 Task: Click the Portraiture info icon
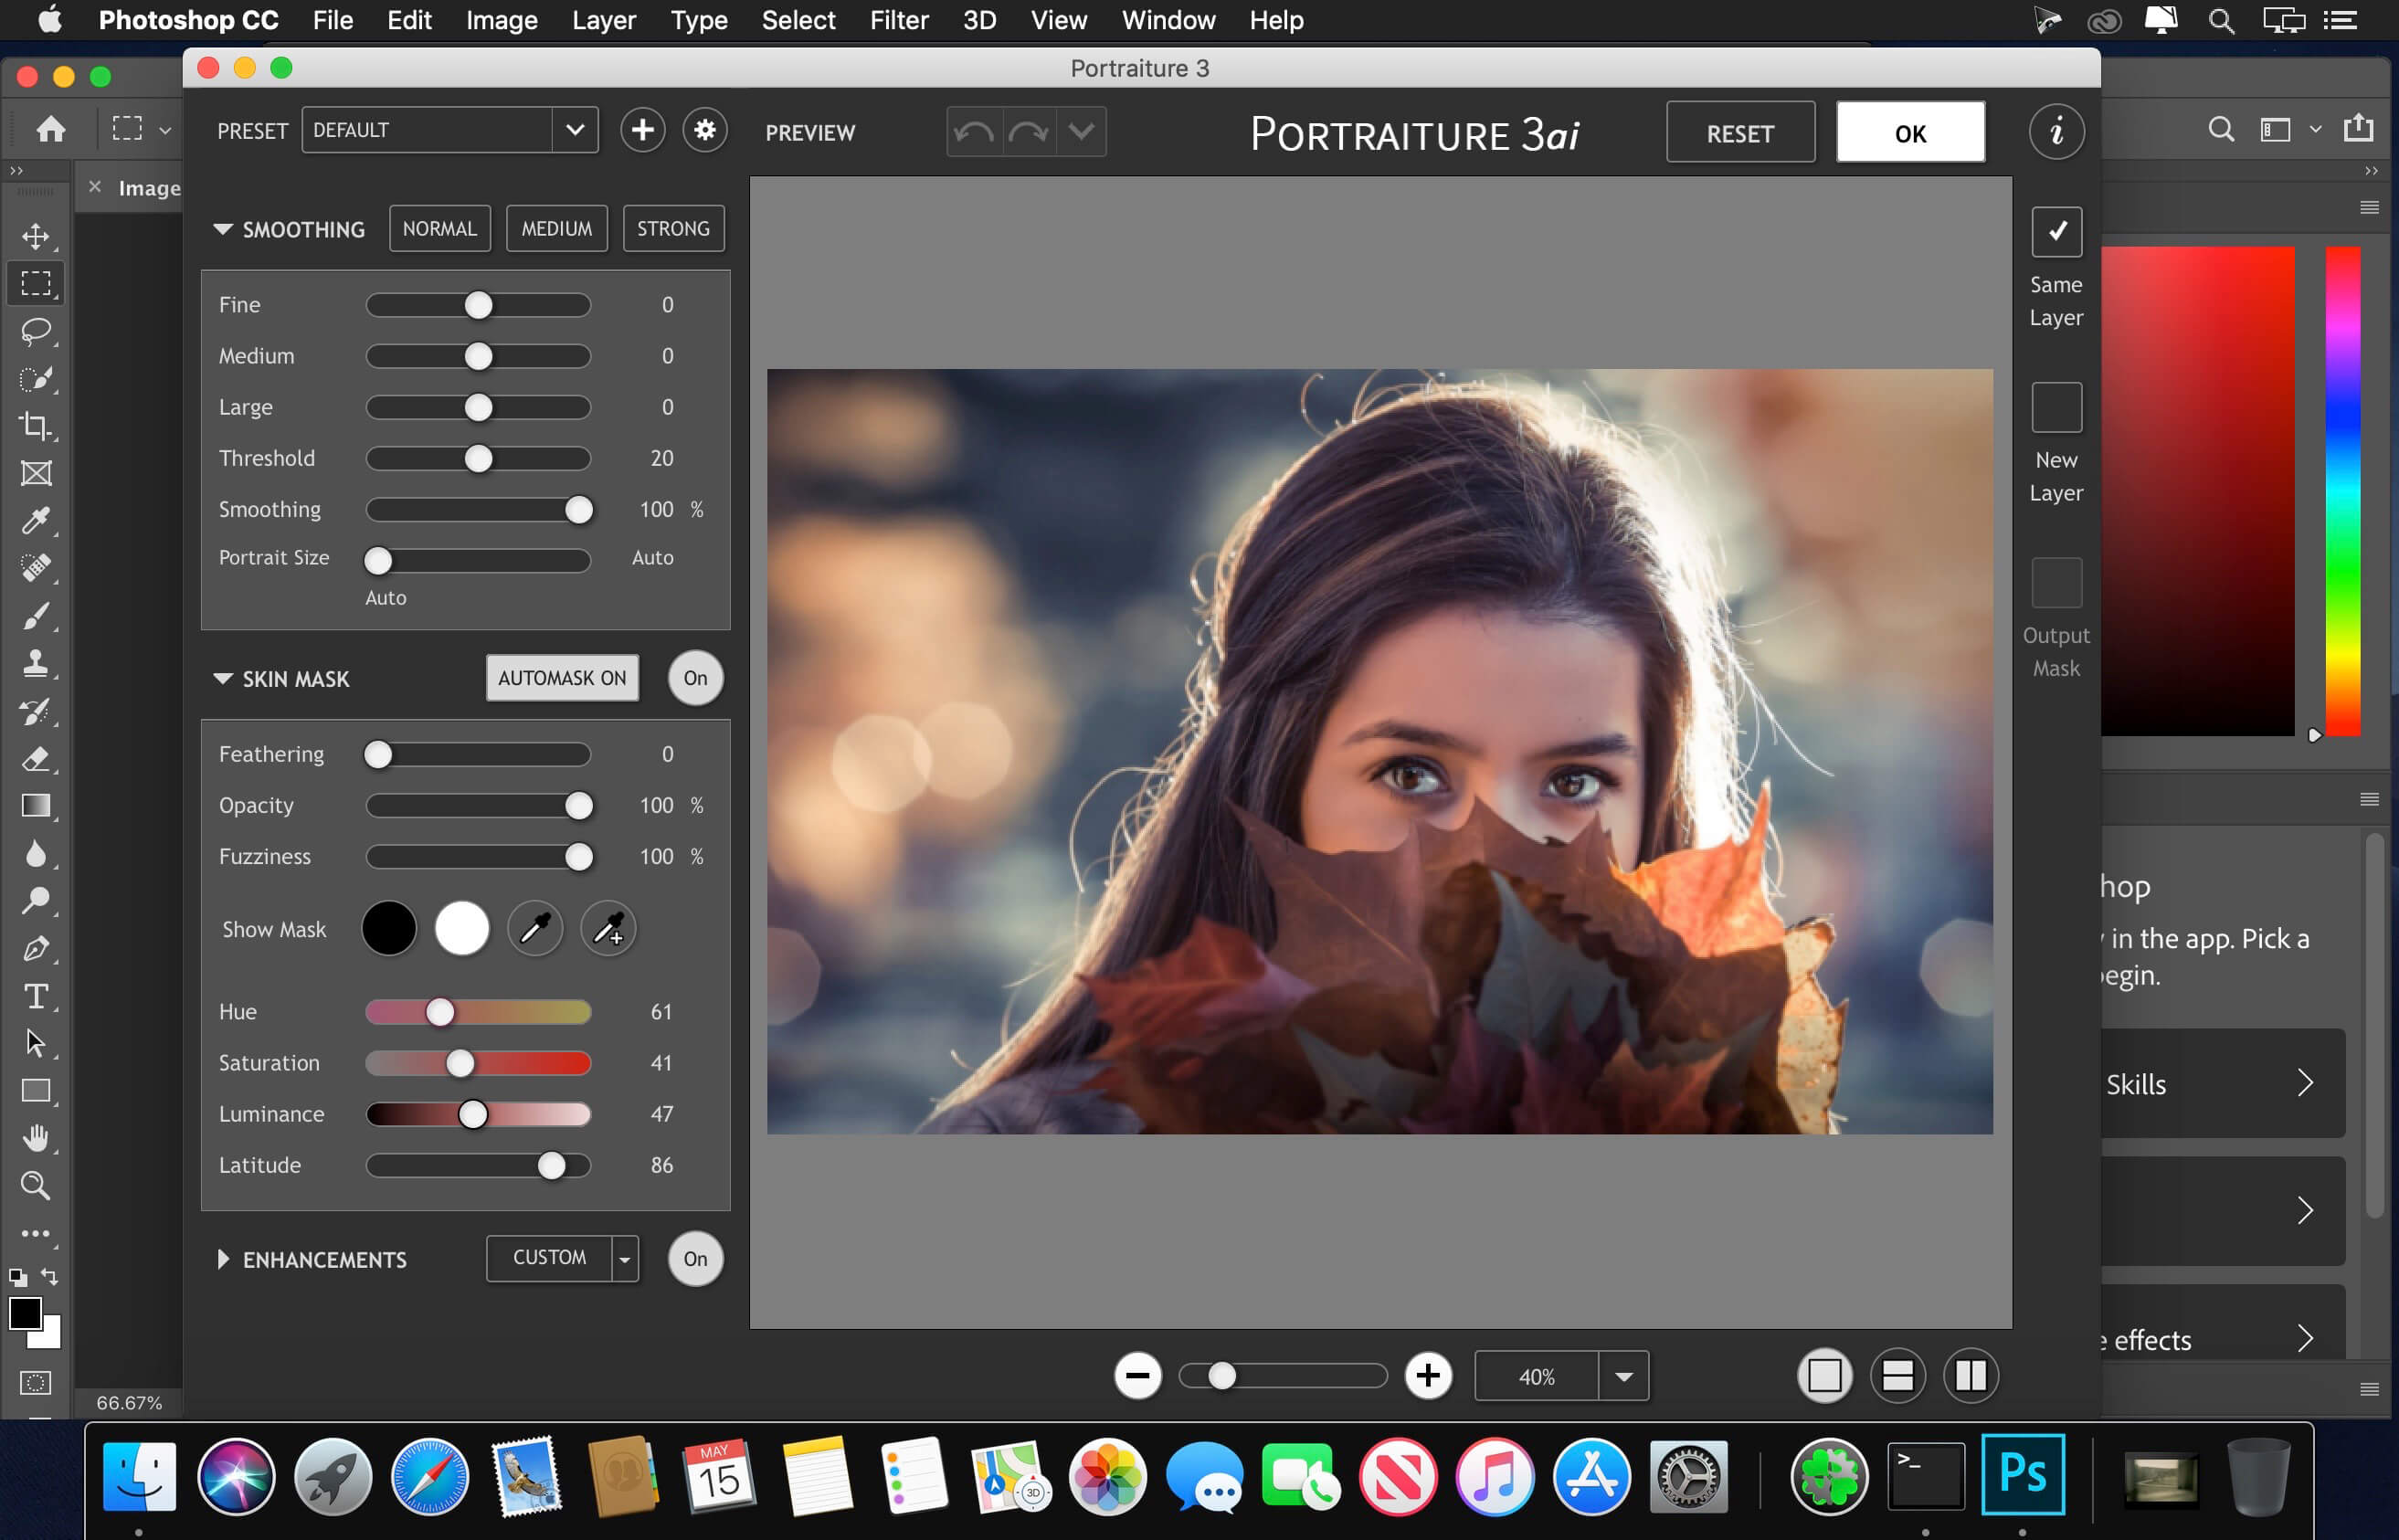(x=2055, y=132)
